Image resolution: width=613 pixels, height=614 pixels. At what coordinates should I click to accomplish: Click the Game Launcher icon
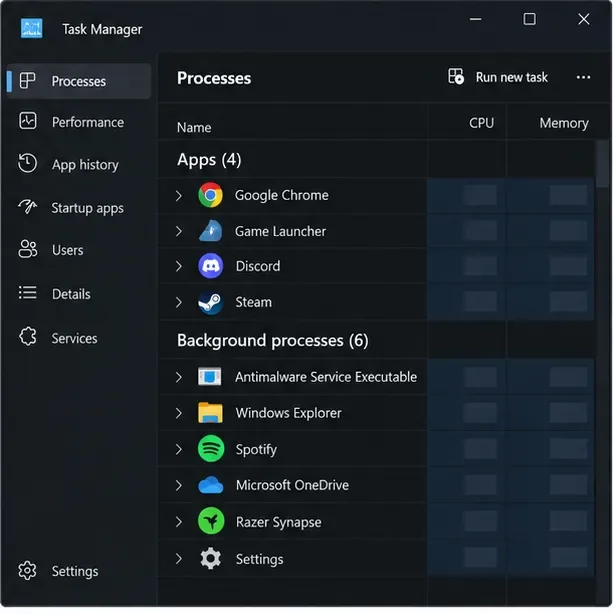coord(210,231)
